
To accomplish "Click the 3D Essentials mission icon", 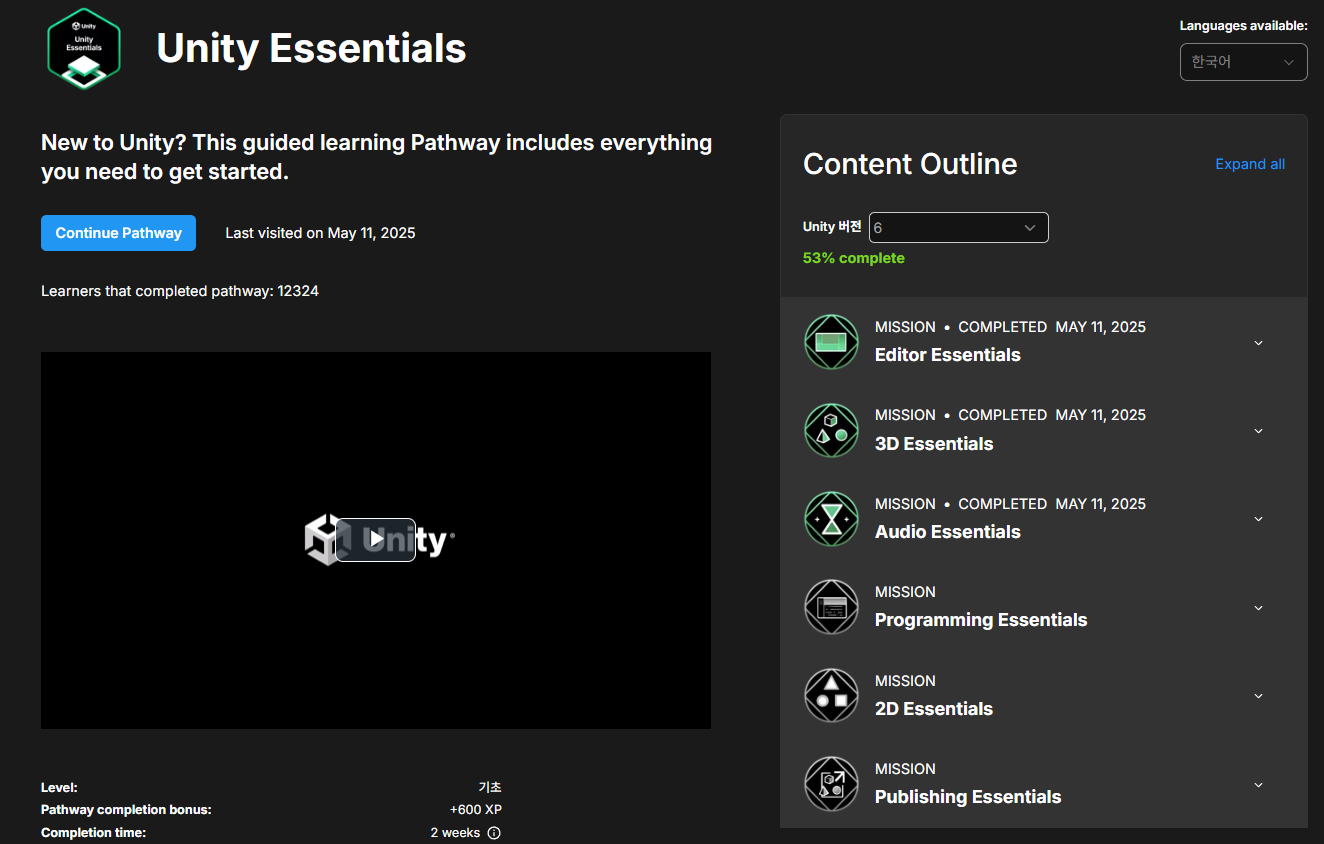I will (x=832, y=430).
